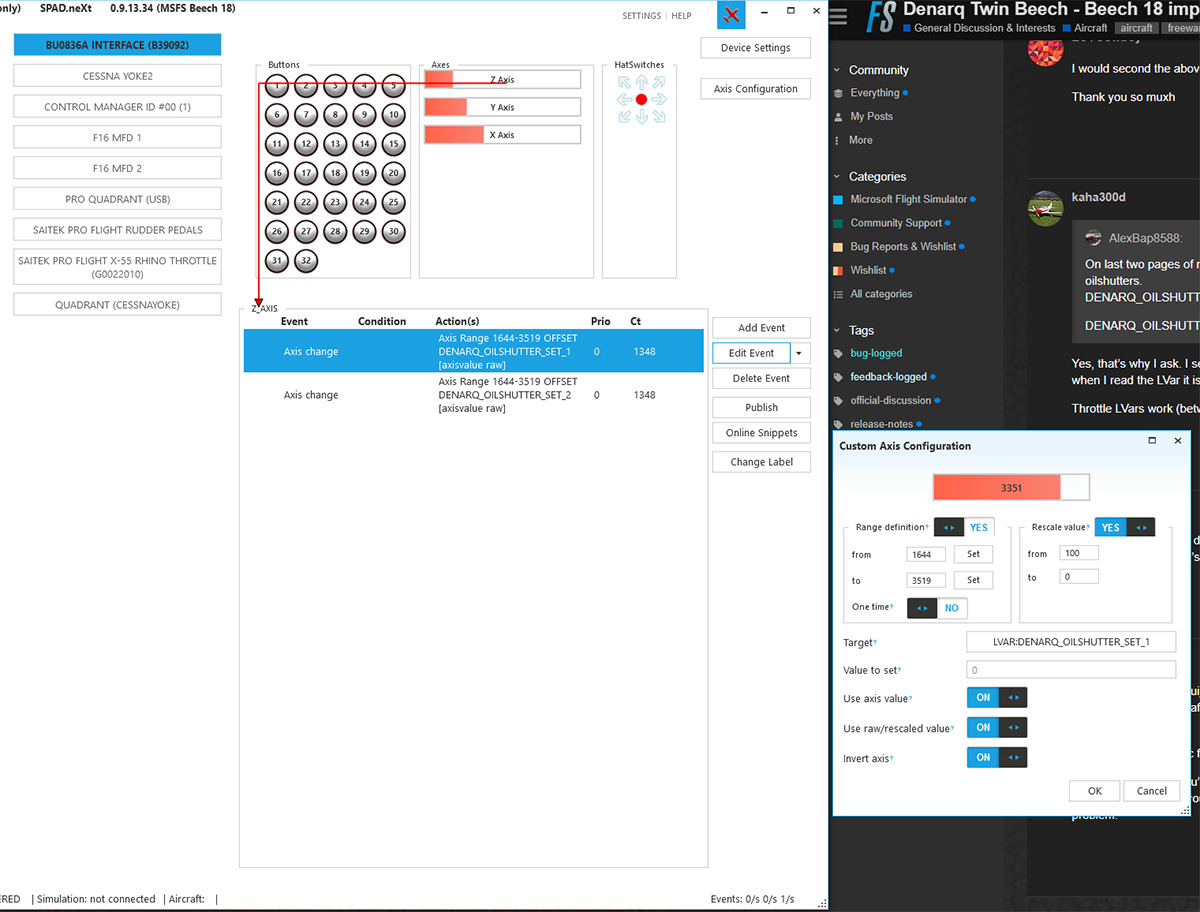Click the range from field 1644

(x=926, y=554)
